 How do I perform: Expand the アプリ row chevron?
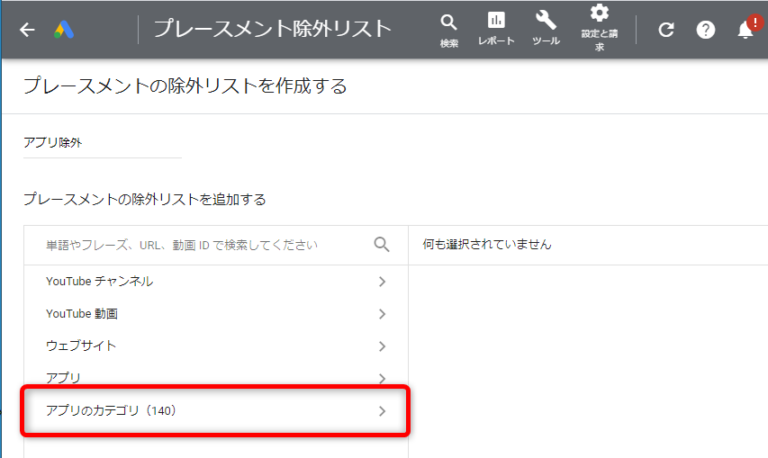(x=382, y=378)
